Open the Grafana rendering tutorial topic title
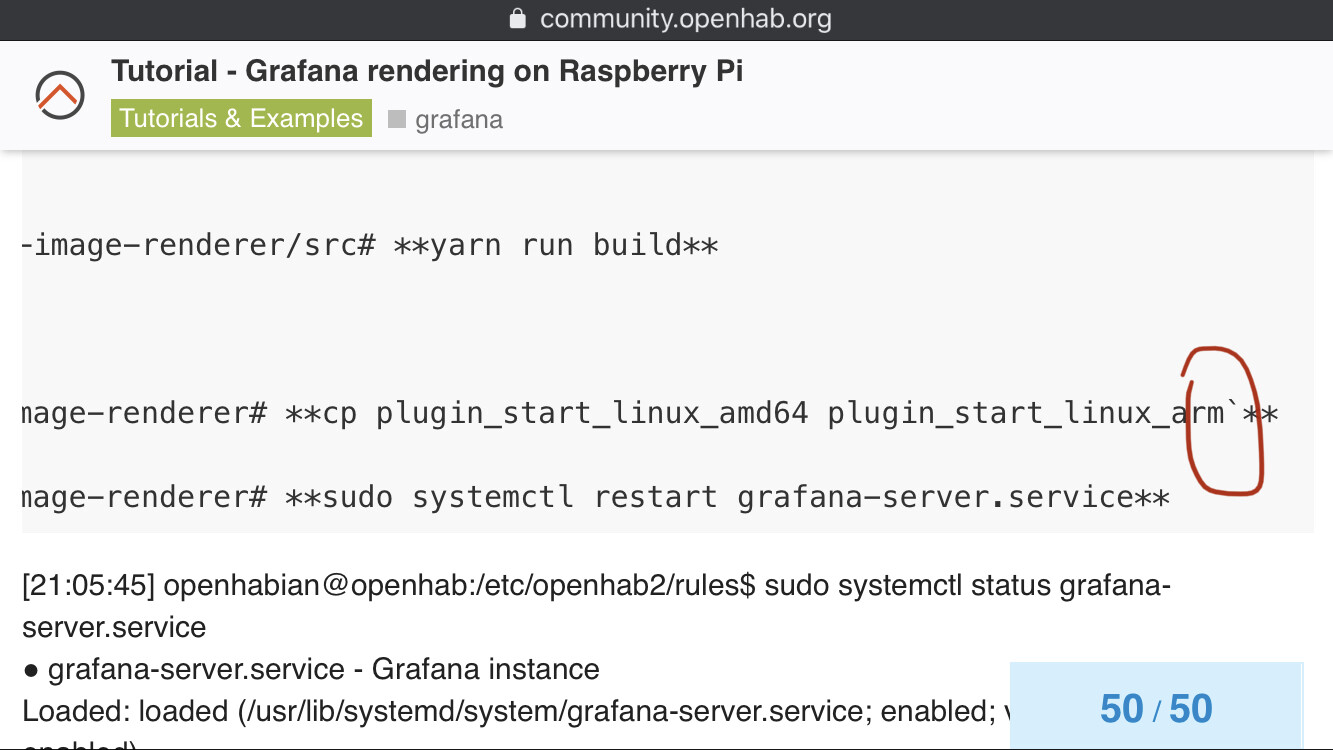This screenshot has height=750, width=1333. (x=427, y=71)
